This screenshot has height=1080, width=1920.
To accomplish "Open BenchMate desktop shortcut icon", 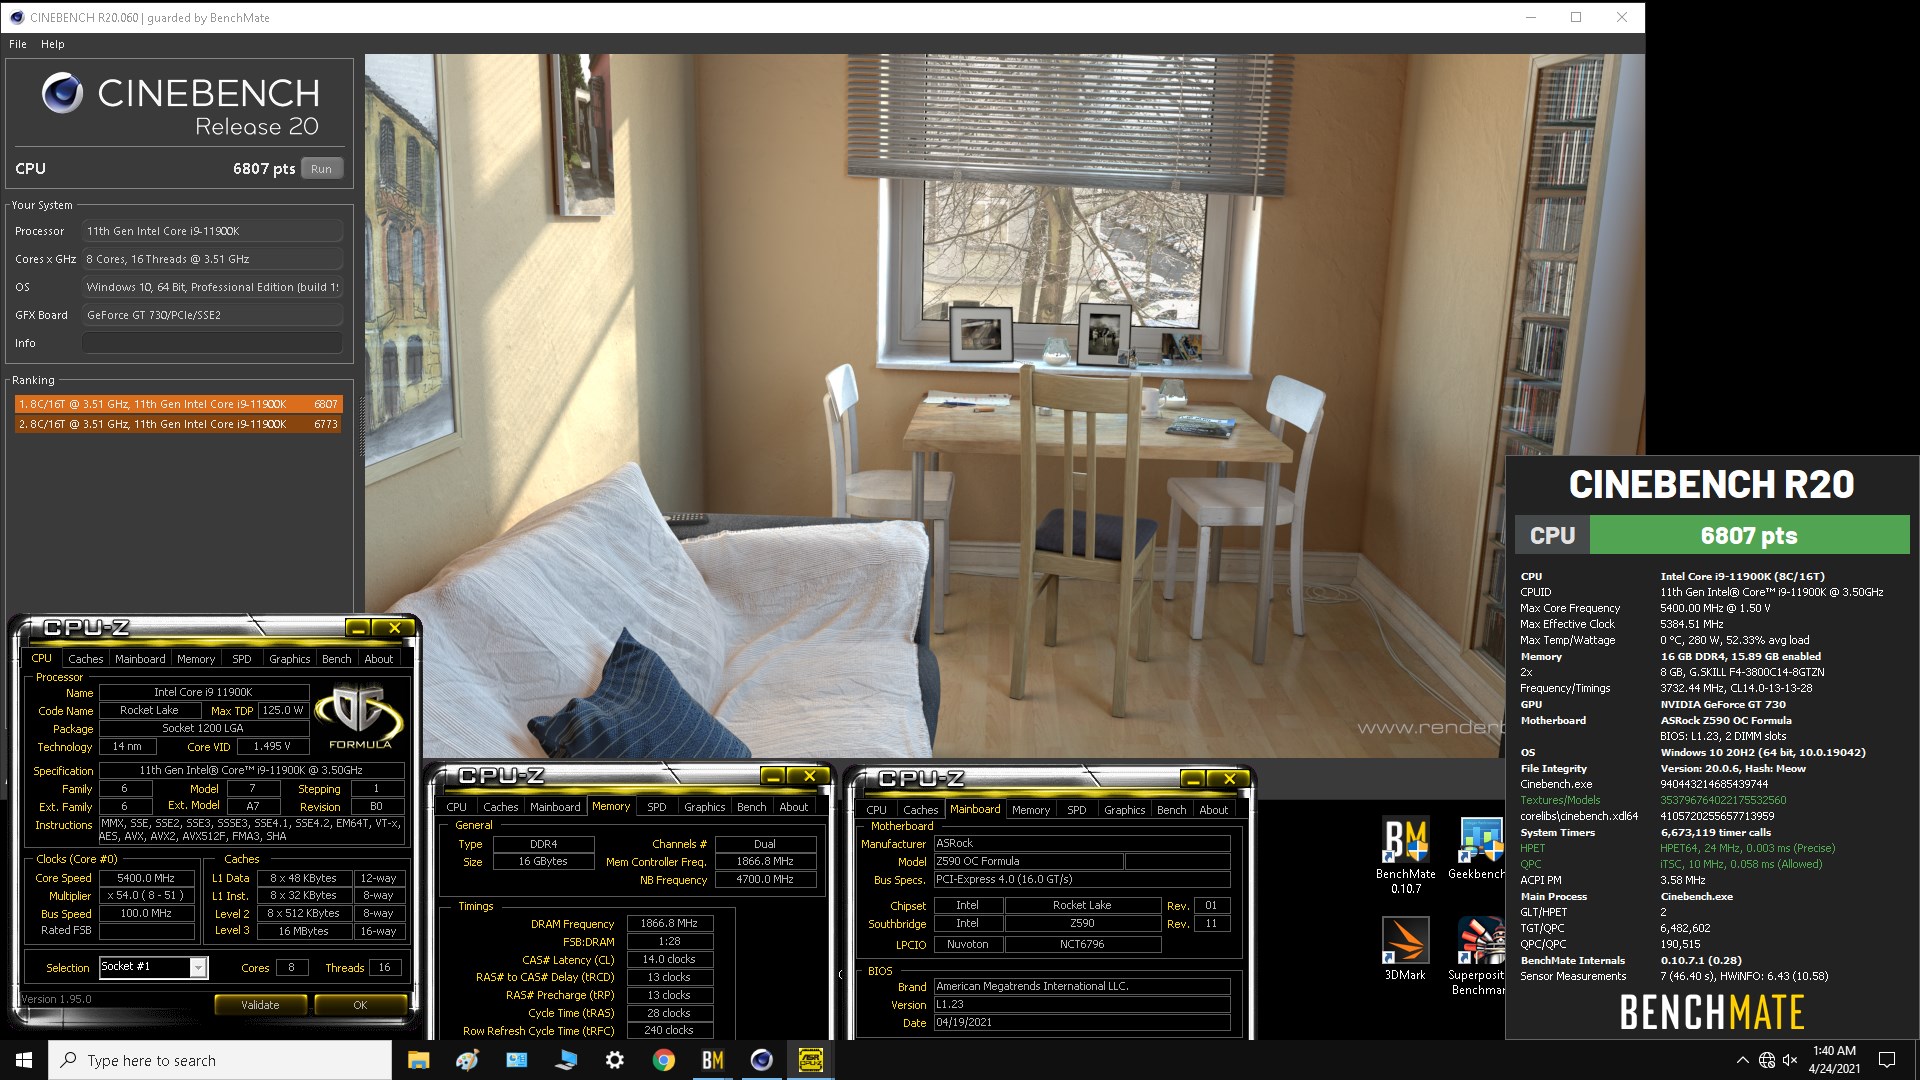I will pyautogui.click(x=1405, y=855).
